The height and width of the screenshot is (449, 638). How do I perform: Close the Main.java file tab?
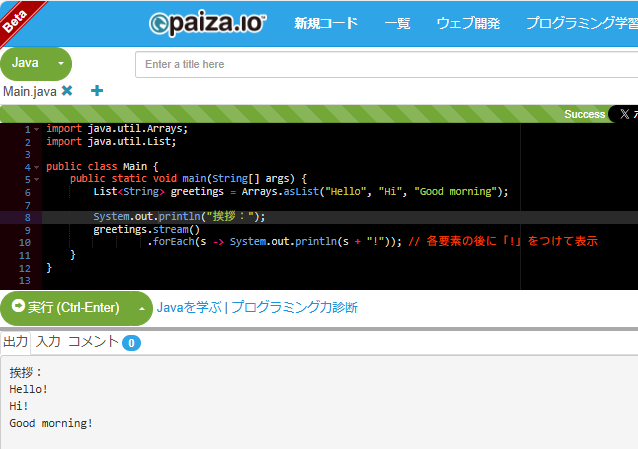click(67, 91)
